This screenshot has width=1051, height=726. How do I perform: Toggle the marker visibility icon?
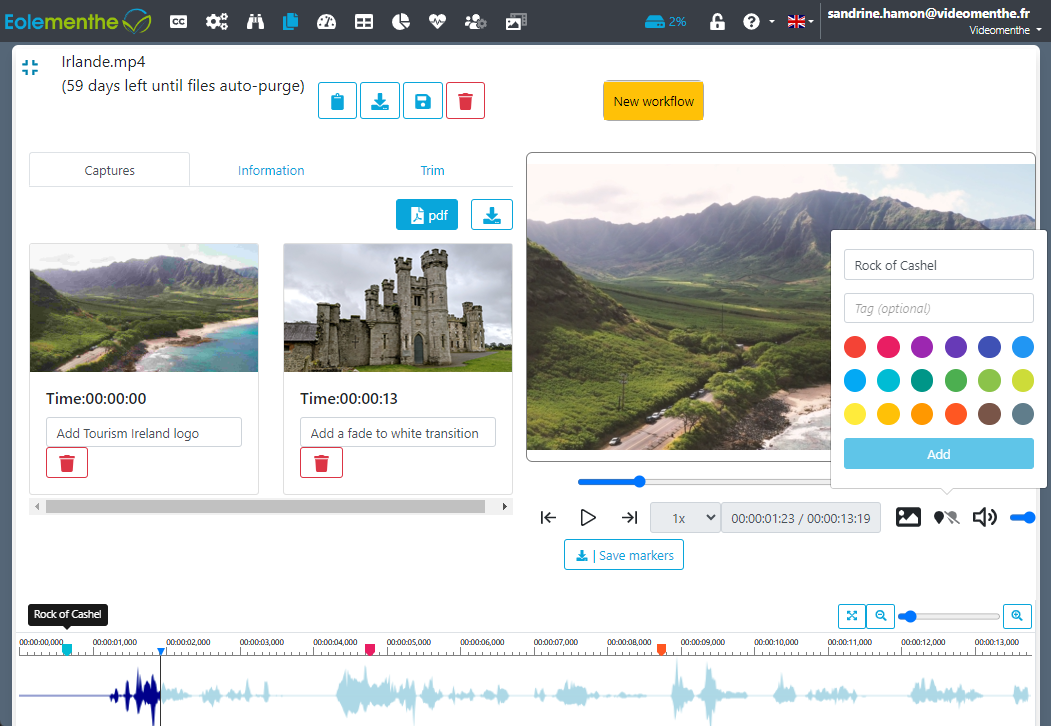[x=946, y=517]
